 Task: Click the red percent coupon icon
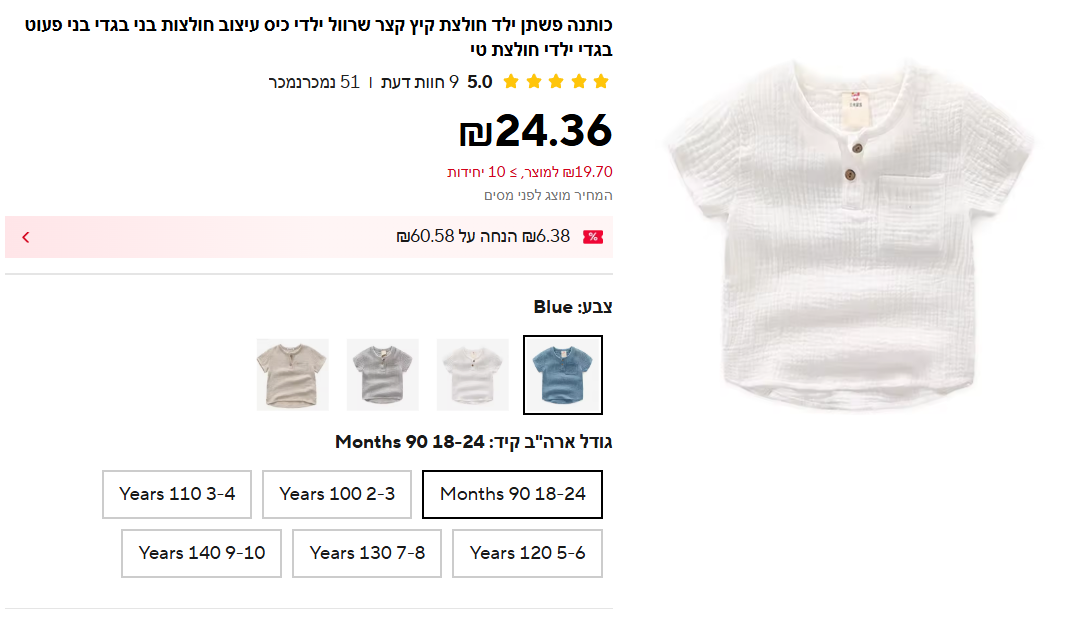point(593,237)
